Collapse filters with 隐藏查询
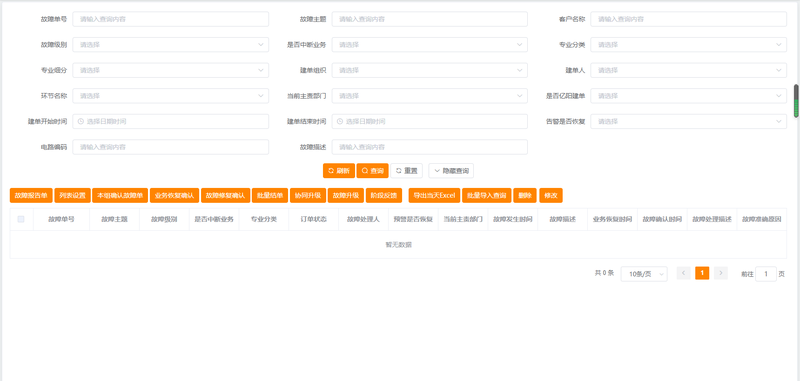This screenshot has height=381, width=800. point(451,171)
